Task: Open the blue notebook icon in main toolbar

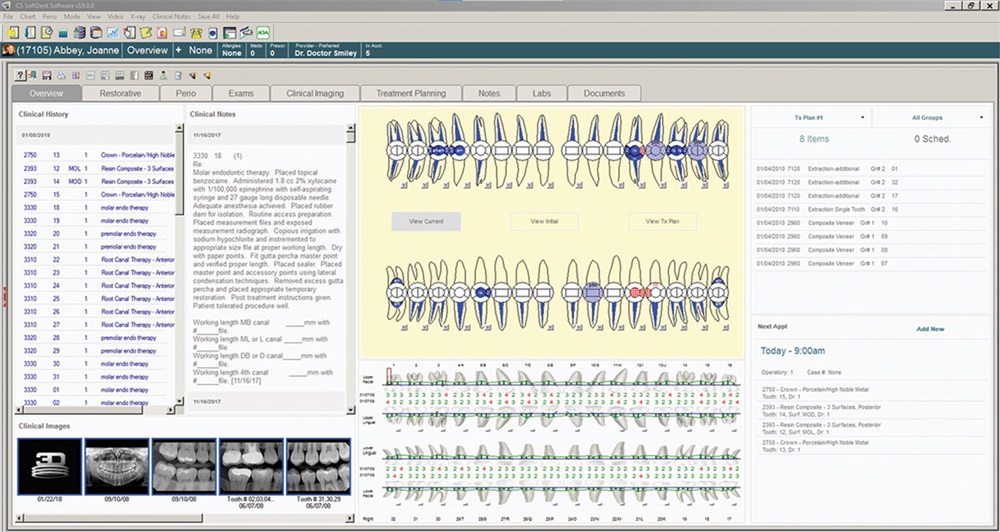Action: click(30, 33)
